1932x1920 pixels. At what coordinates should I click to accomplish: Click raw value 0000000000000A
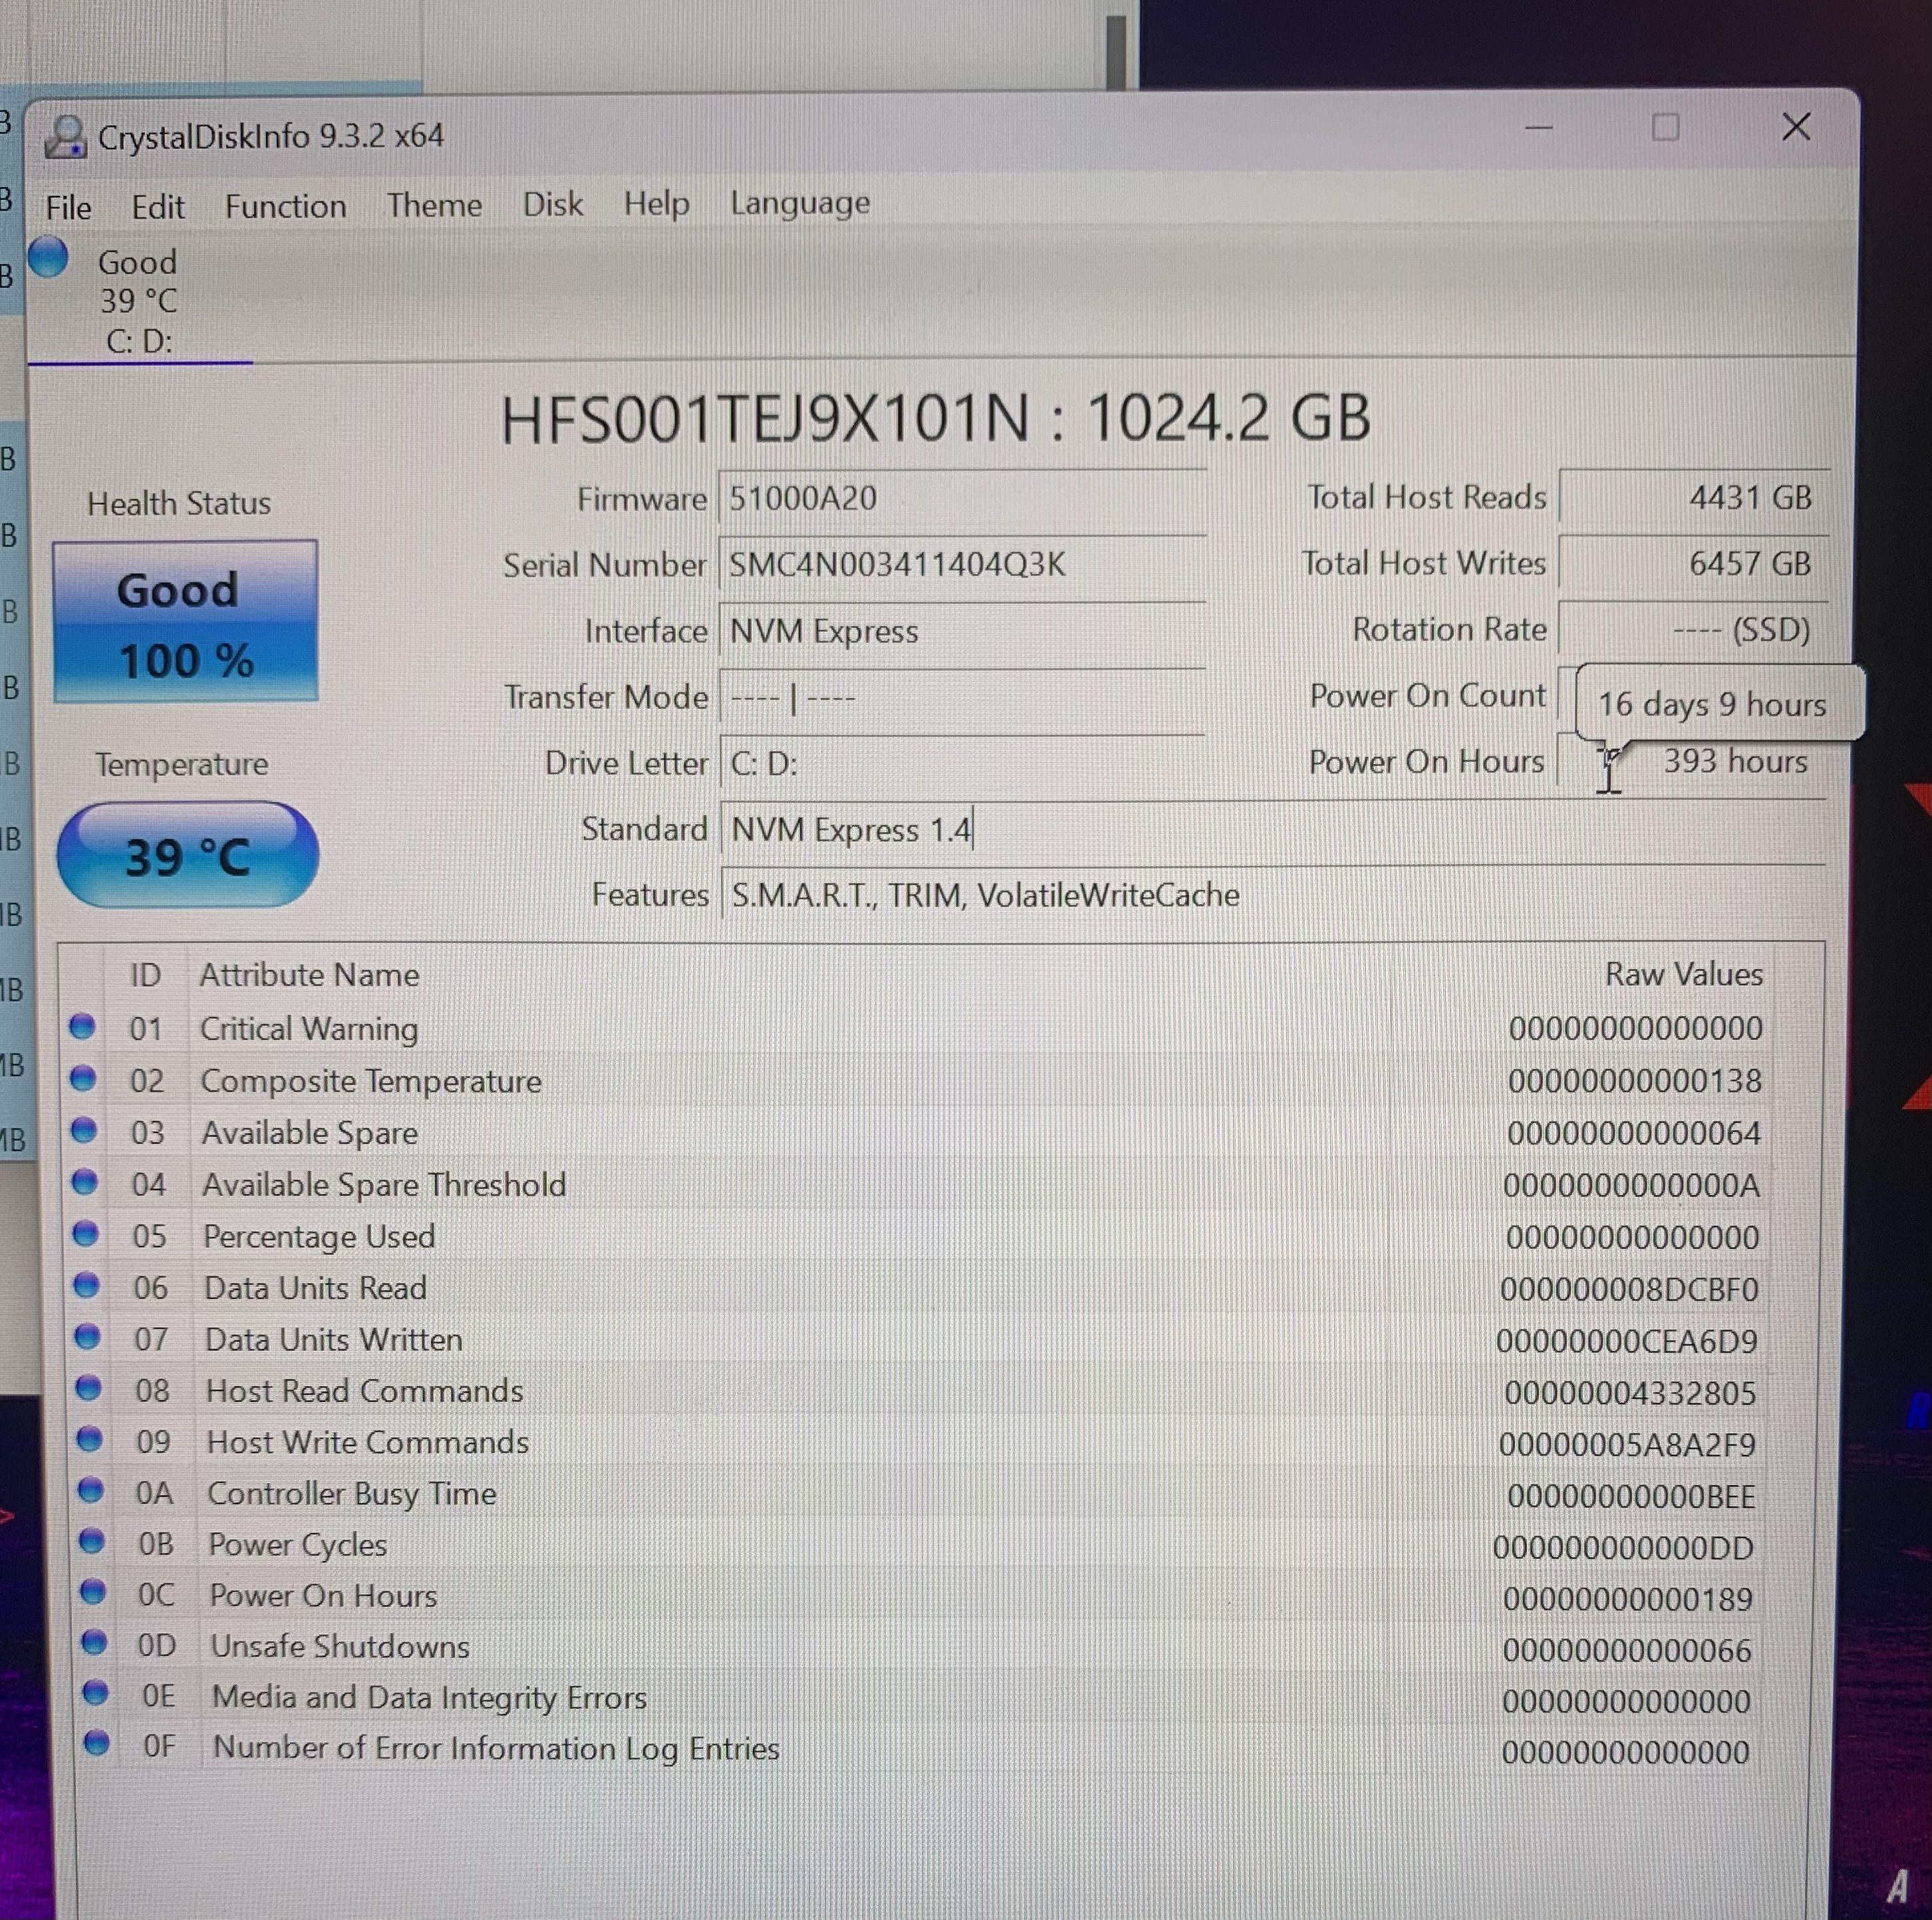[1632, 1186]
